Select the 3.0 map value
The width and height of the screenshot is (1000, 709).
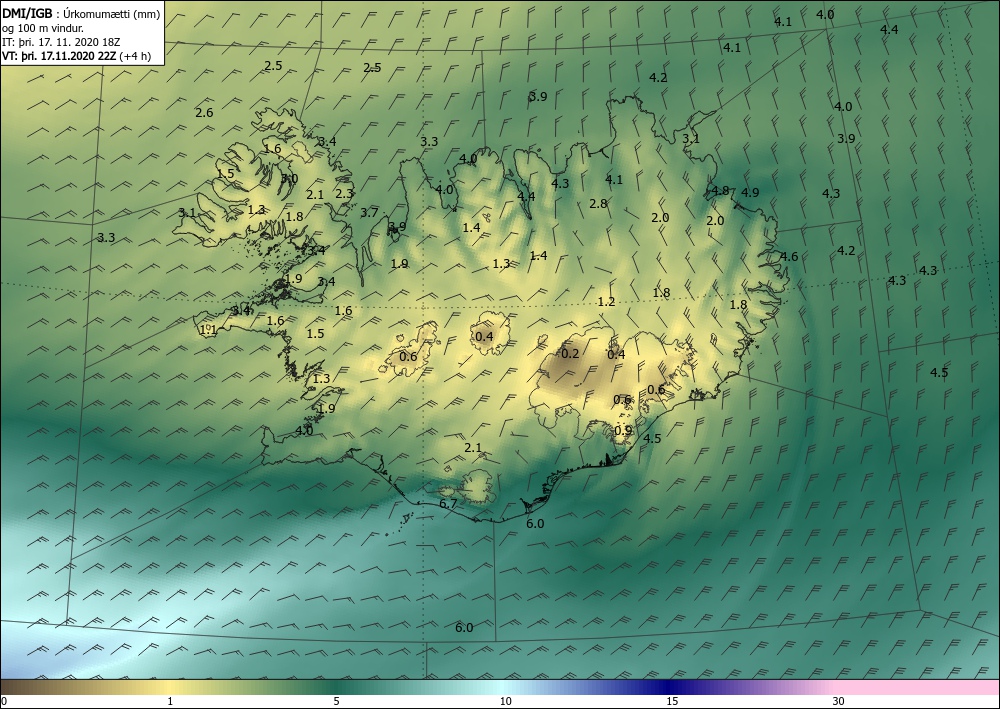(x=290, y=179)
